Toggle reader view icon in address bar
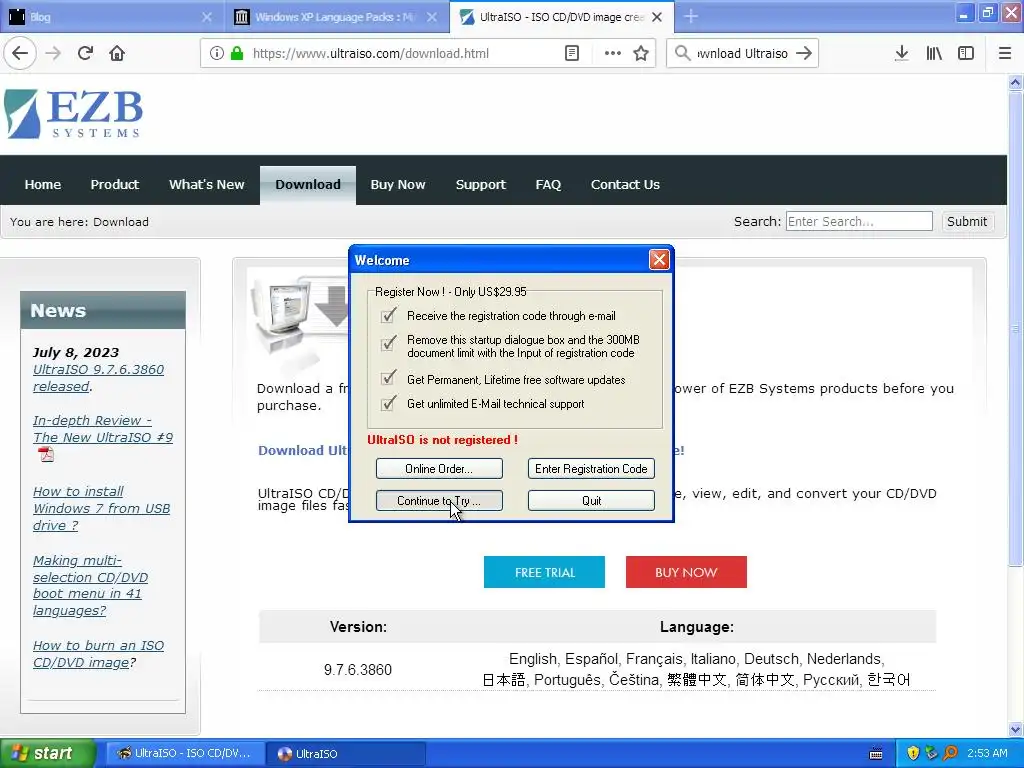This screenshot has height=768, width=1024. (x=571, y=53)
